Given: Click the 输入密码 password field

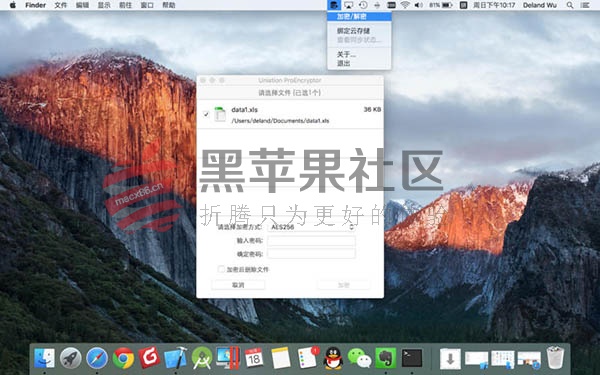Looking at the screenshot, I should 311,241.
